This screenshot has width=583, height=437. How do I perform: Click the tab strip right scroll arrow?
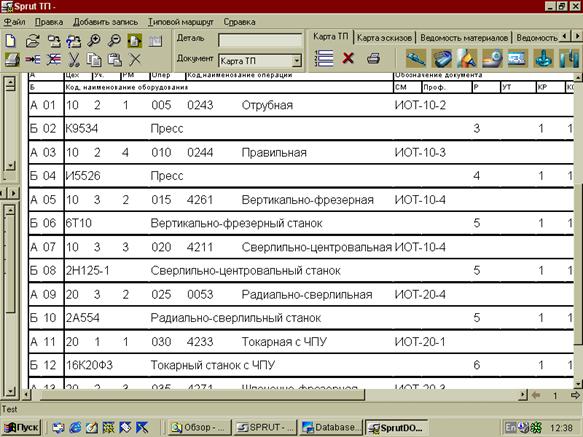click(577, 36)
